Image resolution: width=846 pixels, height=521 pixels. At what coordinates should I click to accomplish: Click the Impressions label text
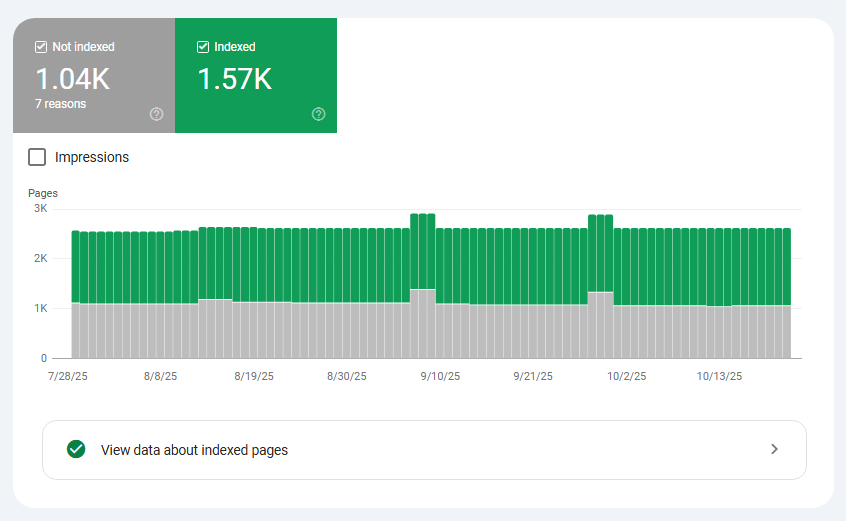click(x=92, y=157)
